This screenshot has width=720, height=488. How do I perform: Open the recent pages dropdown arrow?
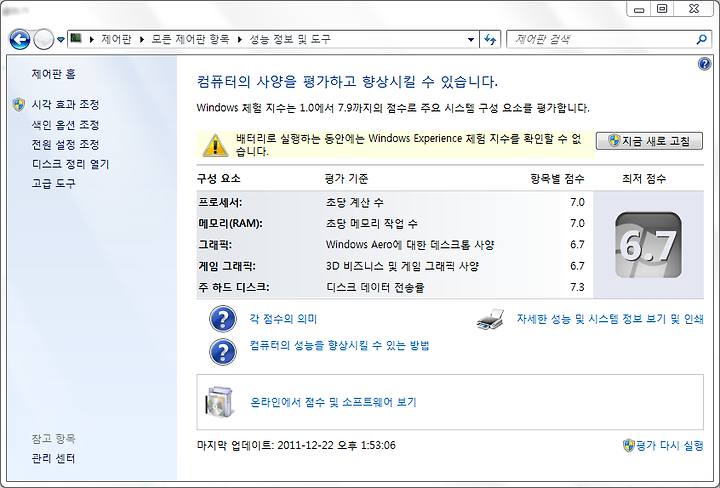61,40
